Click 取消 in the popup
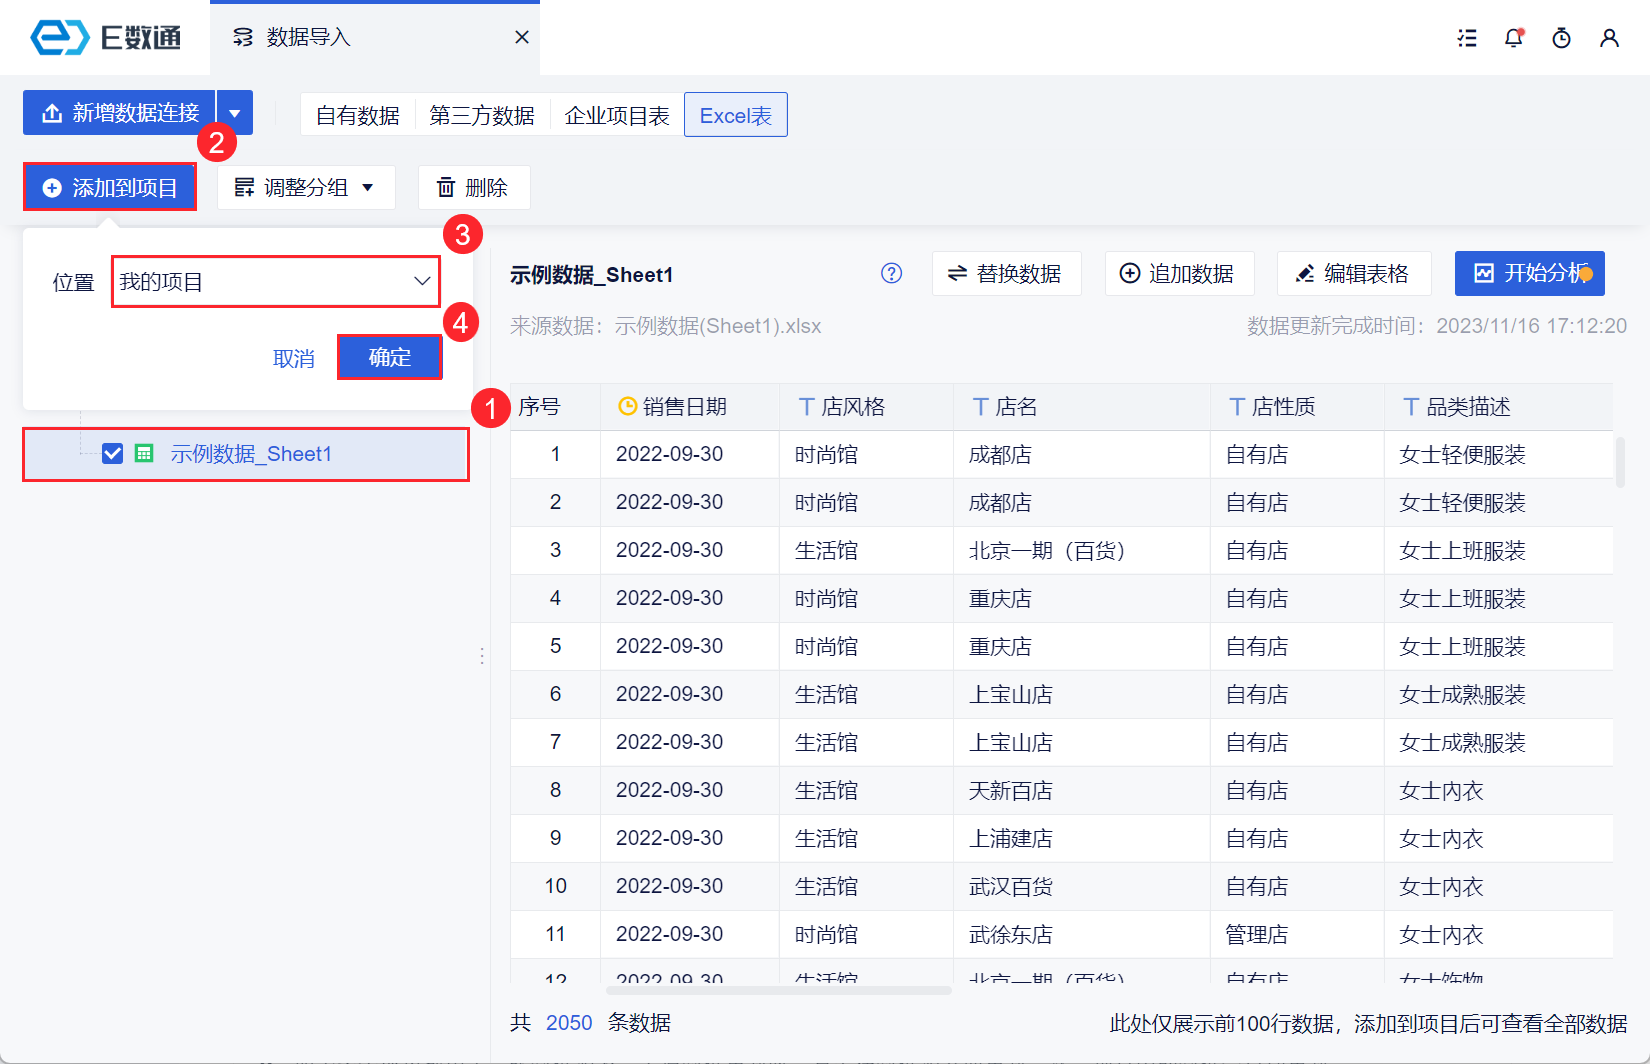 pos(293,358)
